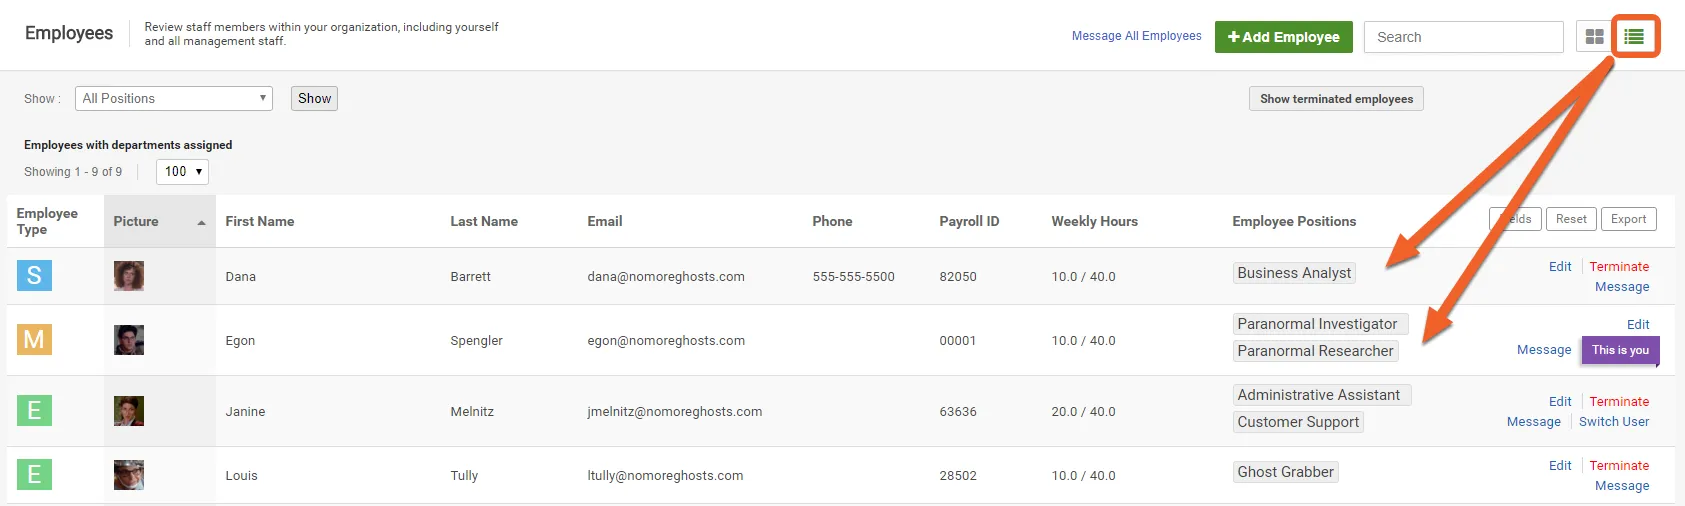Switch to grid view icon

pos(1594,37)
